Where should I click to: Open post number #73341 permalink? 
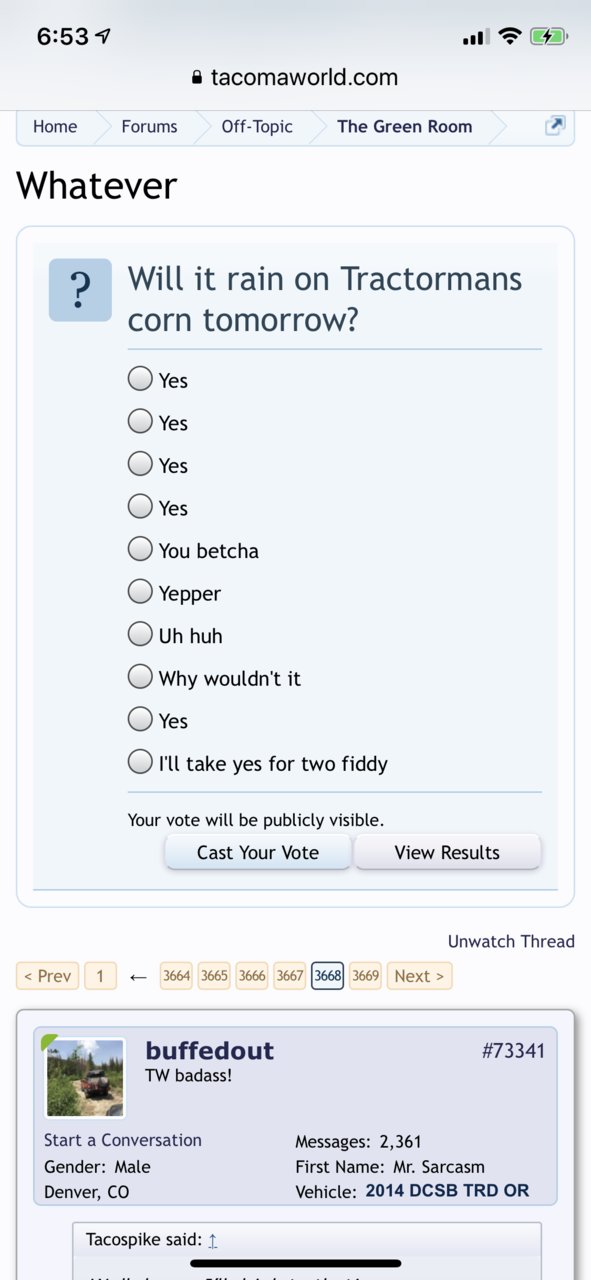(513, 1051)
